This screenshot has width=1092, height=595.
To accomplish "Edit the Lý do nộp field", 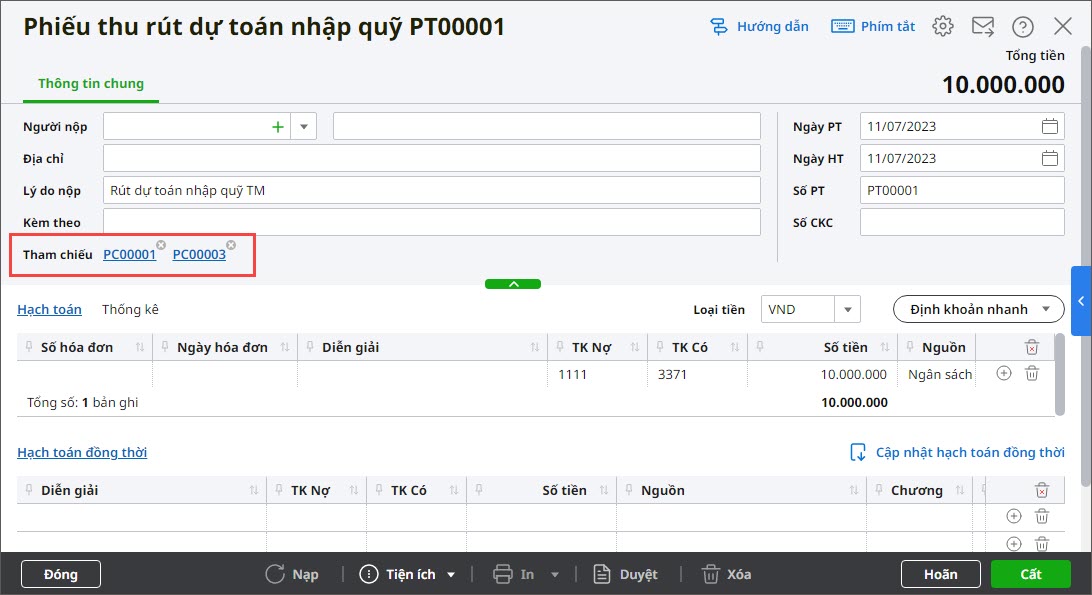I will 432,190.
